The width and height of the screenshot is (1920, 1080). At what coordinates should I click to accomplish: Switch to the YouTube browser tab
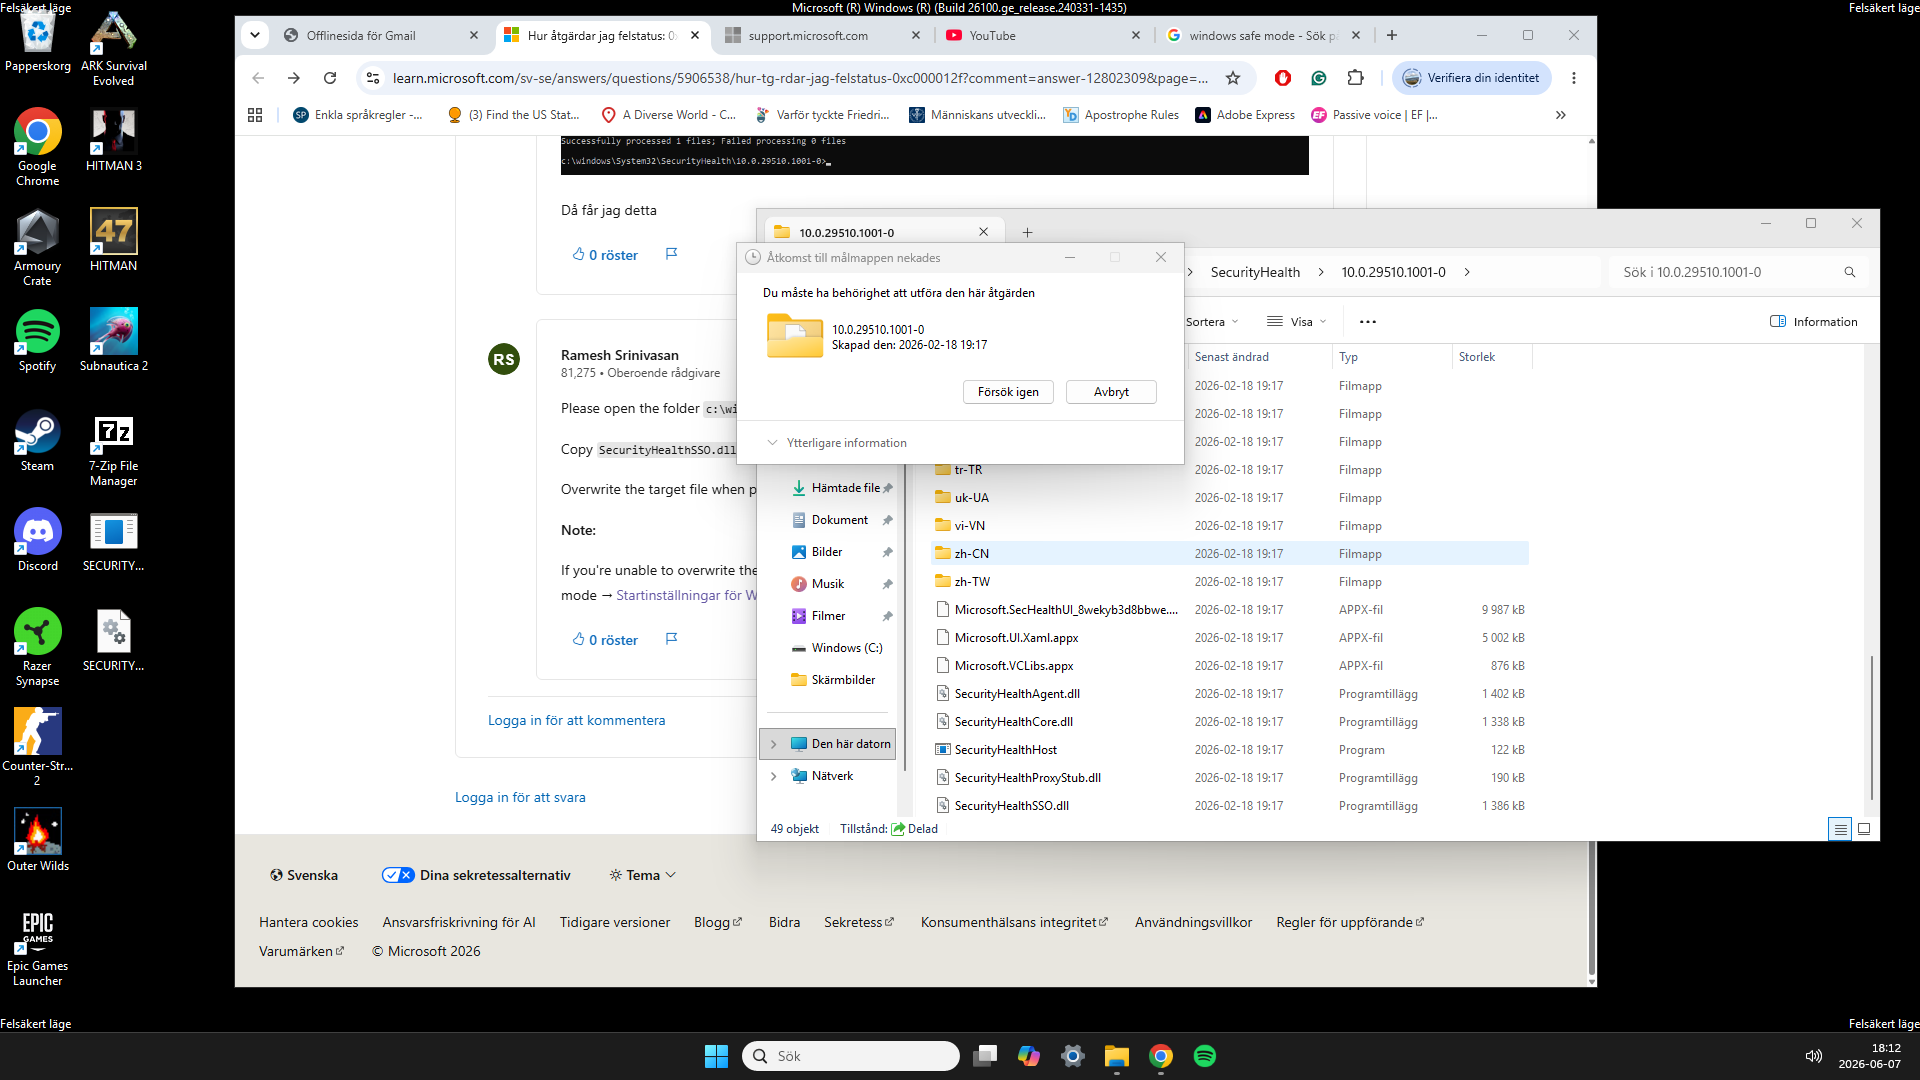coord(1044,35)
